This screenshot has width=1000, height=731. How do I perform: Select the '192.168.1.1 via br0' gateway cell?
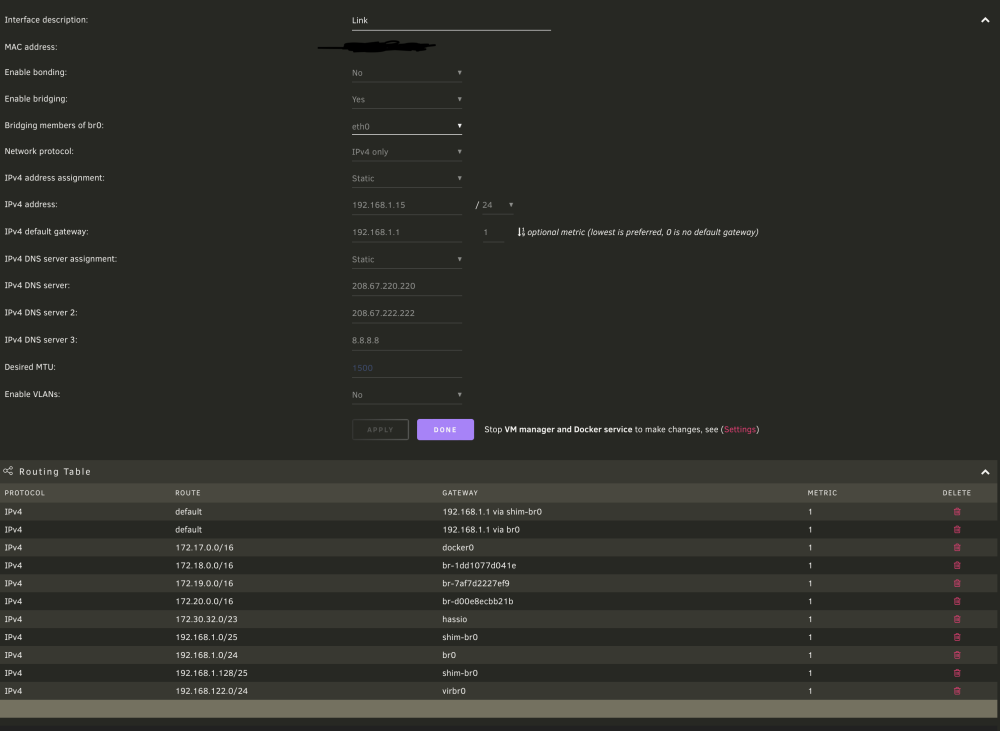click(481, 529)
